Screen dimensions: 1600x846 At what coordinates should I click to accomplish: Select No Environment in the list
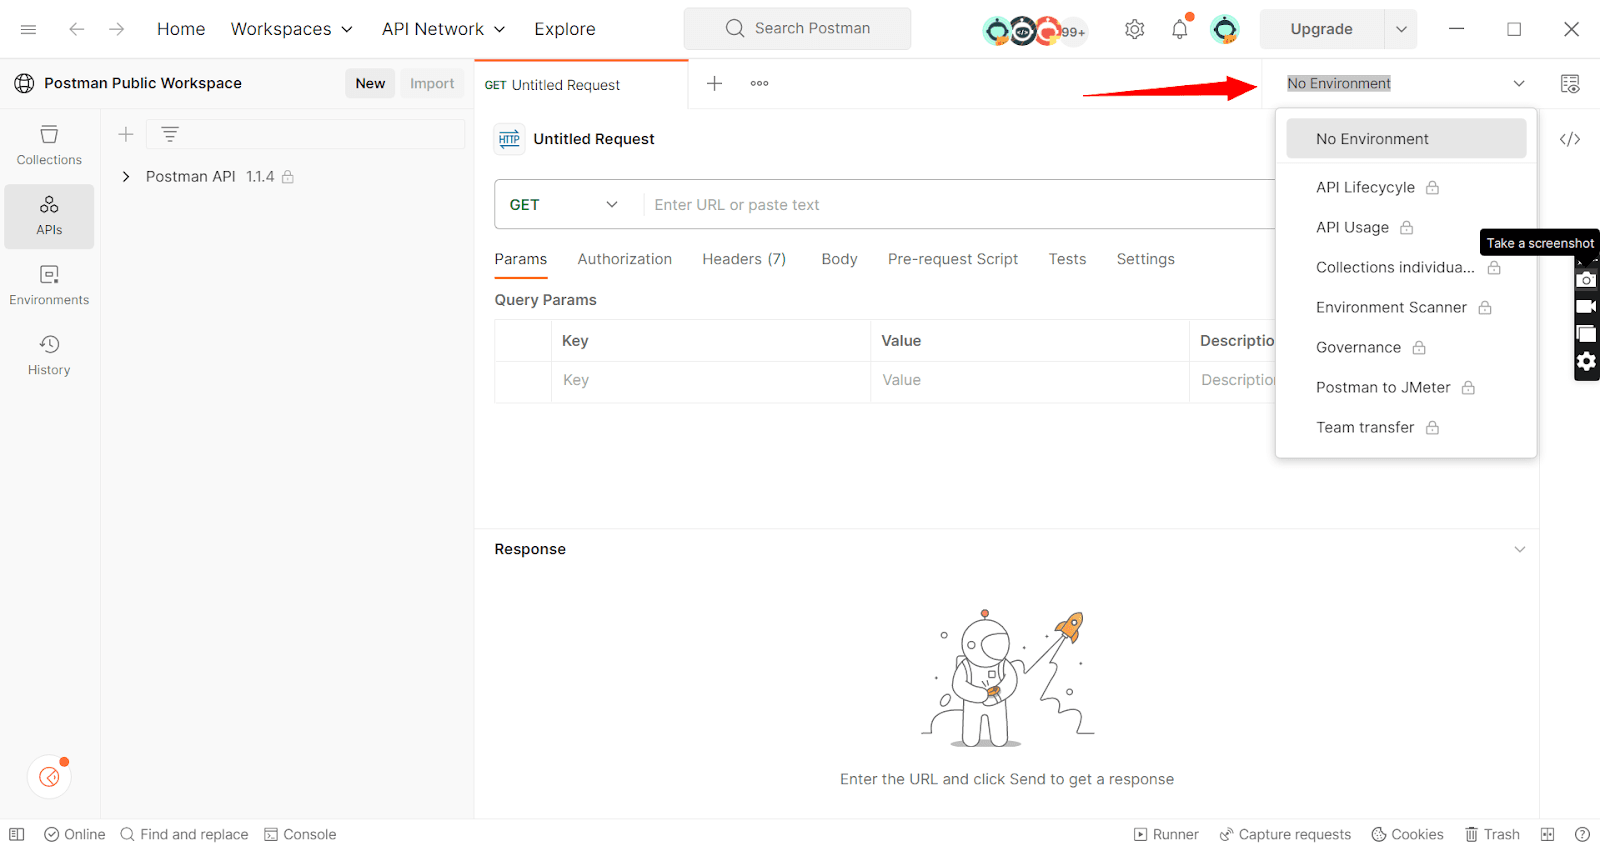pyautogui.click(x=1406, y=139)
